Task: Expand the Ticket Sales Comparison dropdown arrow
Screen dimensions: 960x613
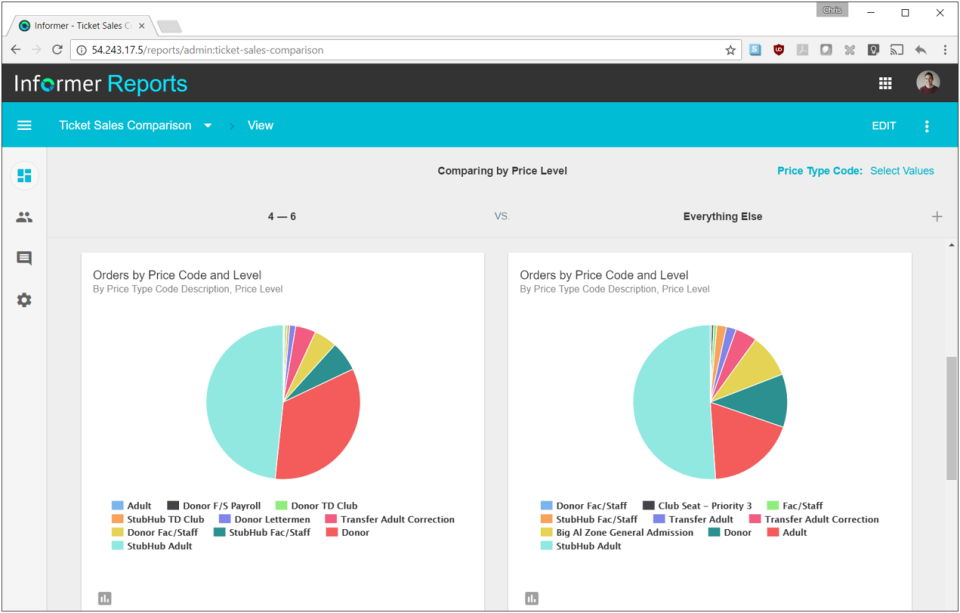Action: click(x=208, y=126)
